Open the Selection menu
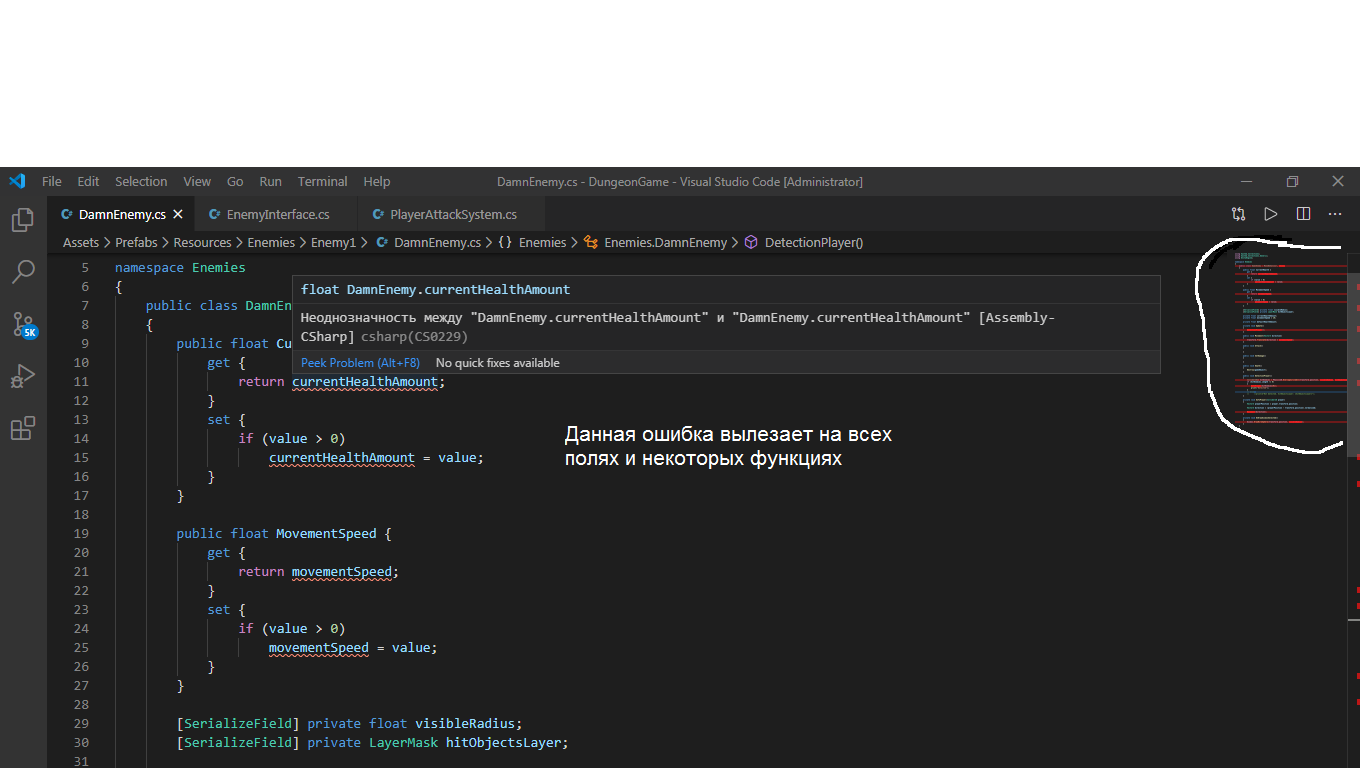1360x768 pixels. [141, 181]
